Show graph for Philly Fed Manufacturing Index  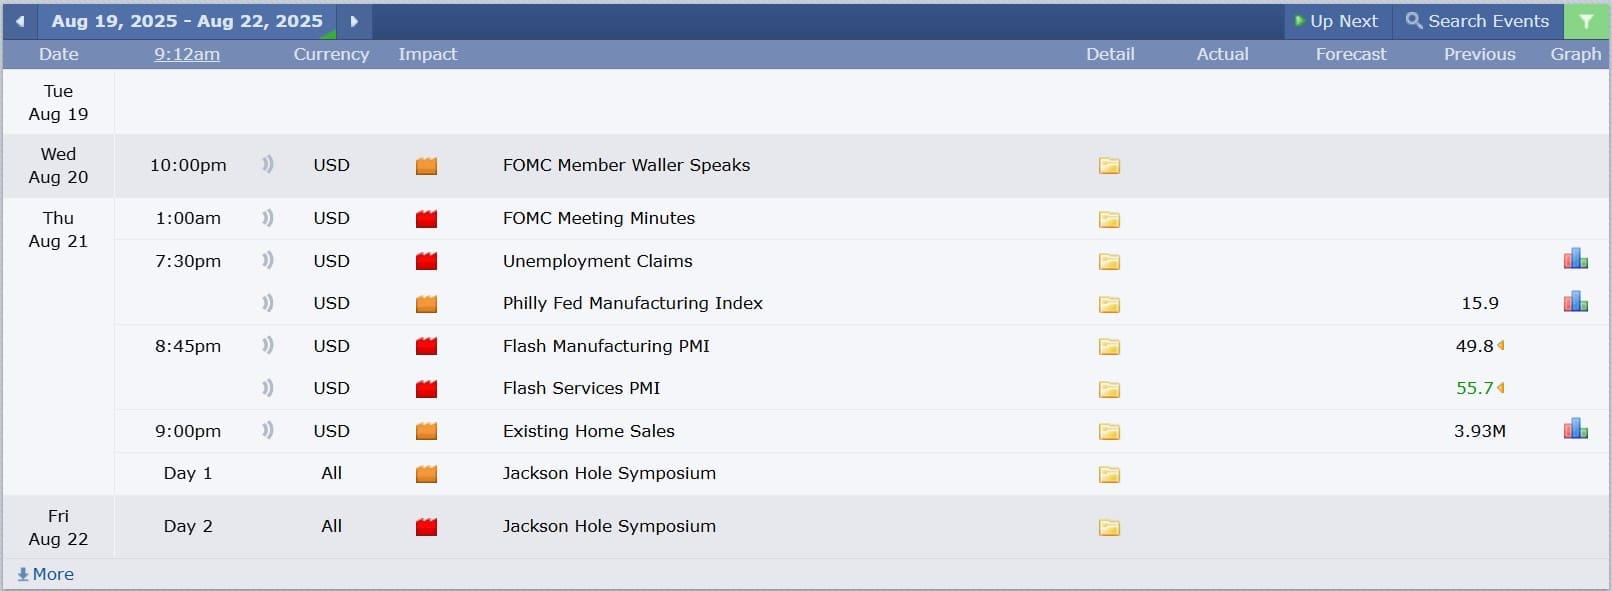point(1575,302)
